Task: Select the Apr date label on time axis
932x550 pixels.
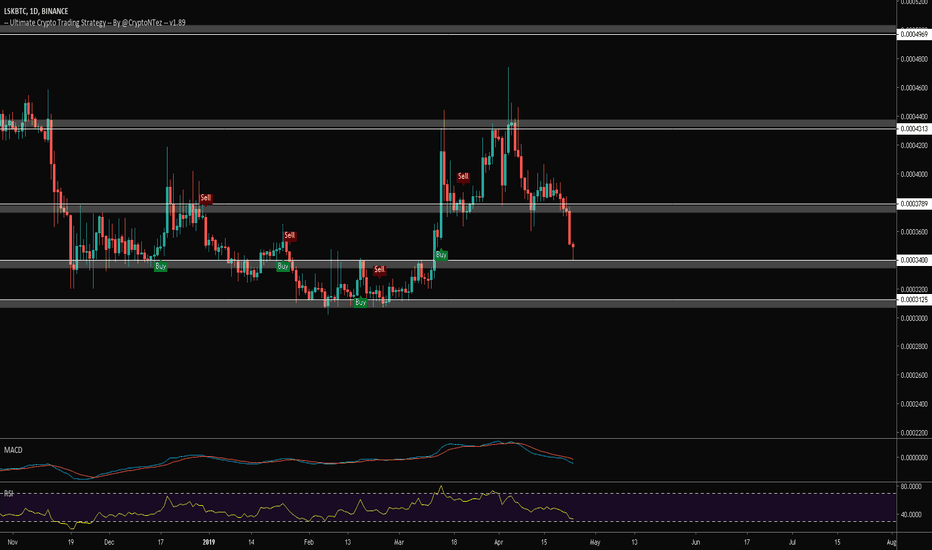Action: coord(499,542)
